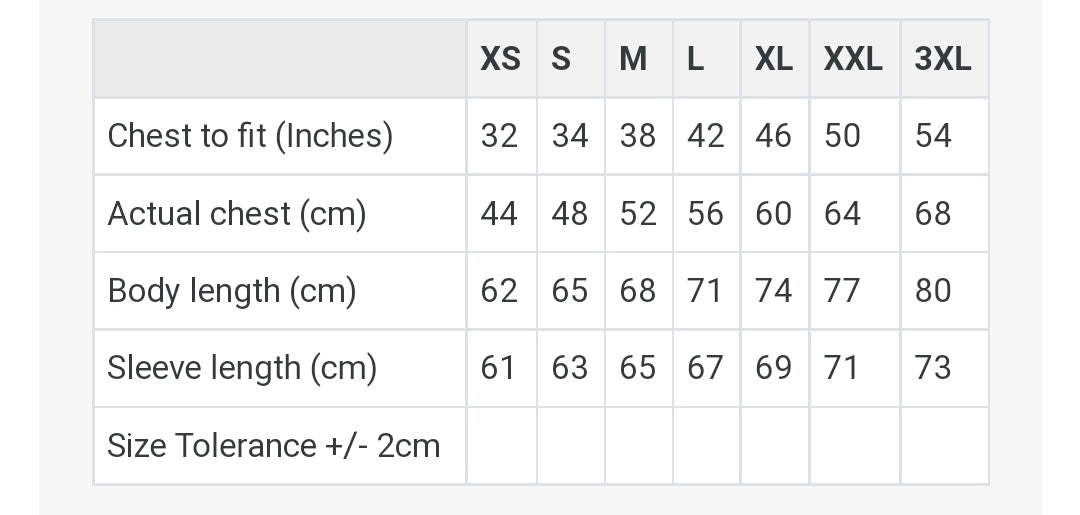Select the Body length (cm) label

tap(231, 291)
